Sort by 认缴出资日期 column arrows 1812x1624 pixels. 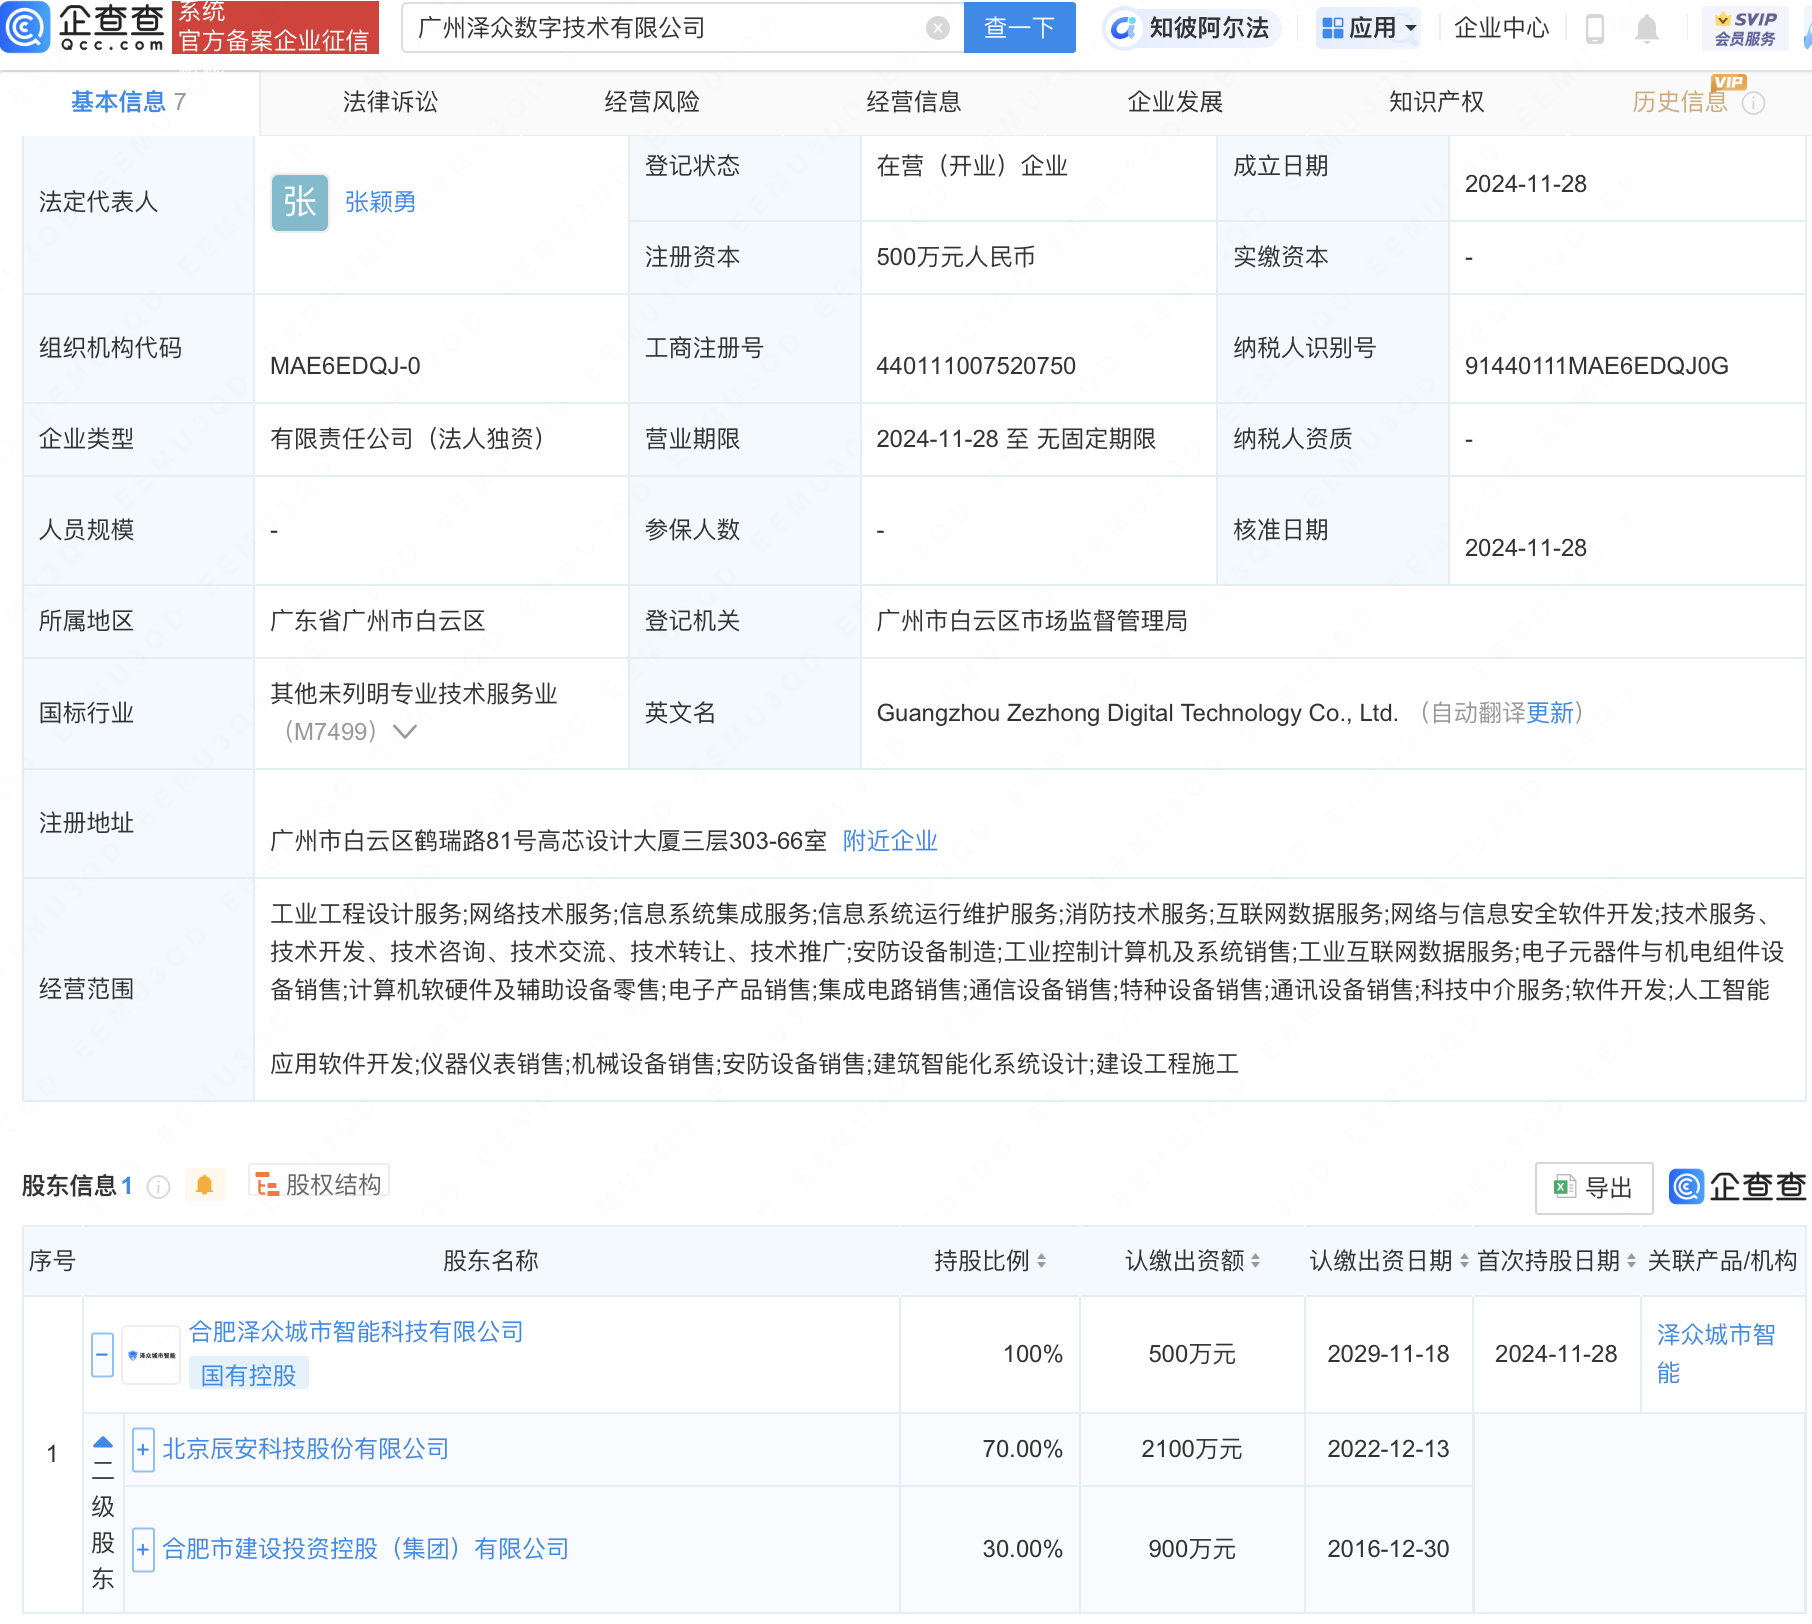click(1464, 1261)
